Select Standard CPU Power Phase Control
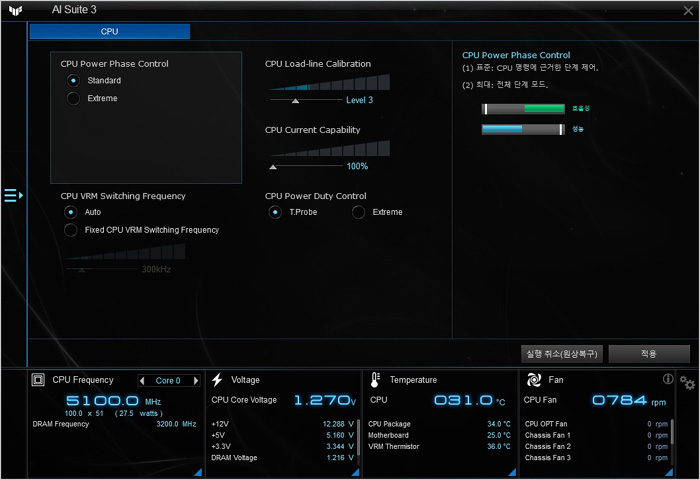The image size is (700, 480). [x=73, y=80]
